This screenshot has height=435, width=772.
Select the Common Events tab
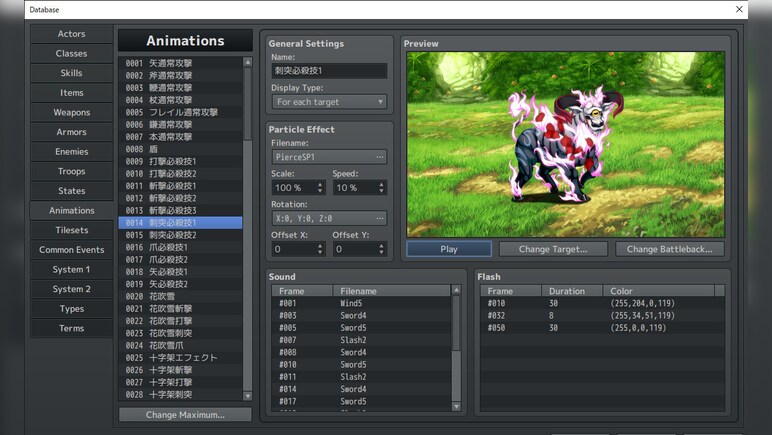pyautogui.click(x=71, y=250)
